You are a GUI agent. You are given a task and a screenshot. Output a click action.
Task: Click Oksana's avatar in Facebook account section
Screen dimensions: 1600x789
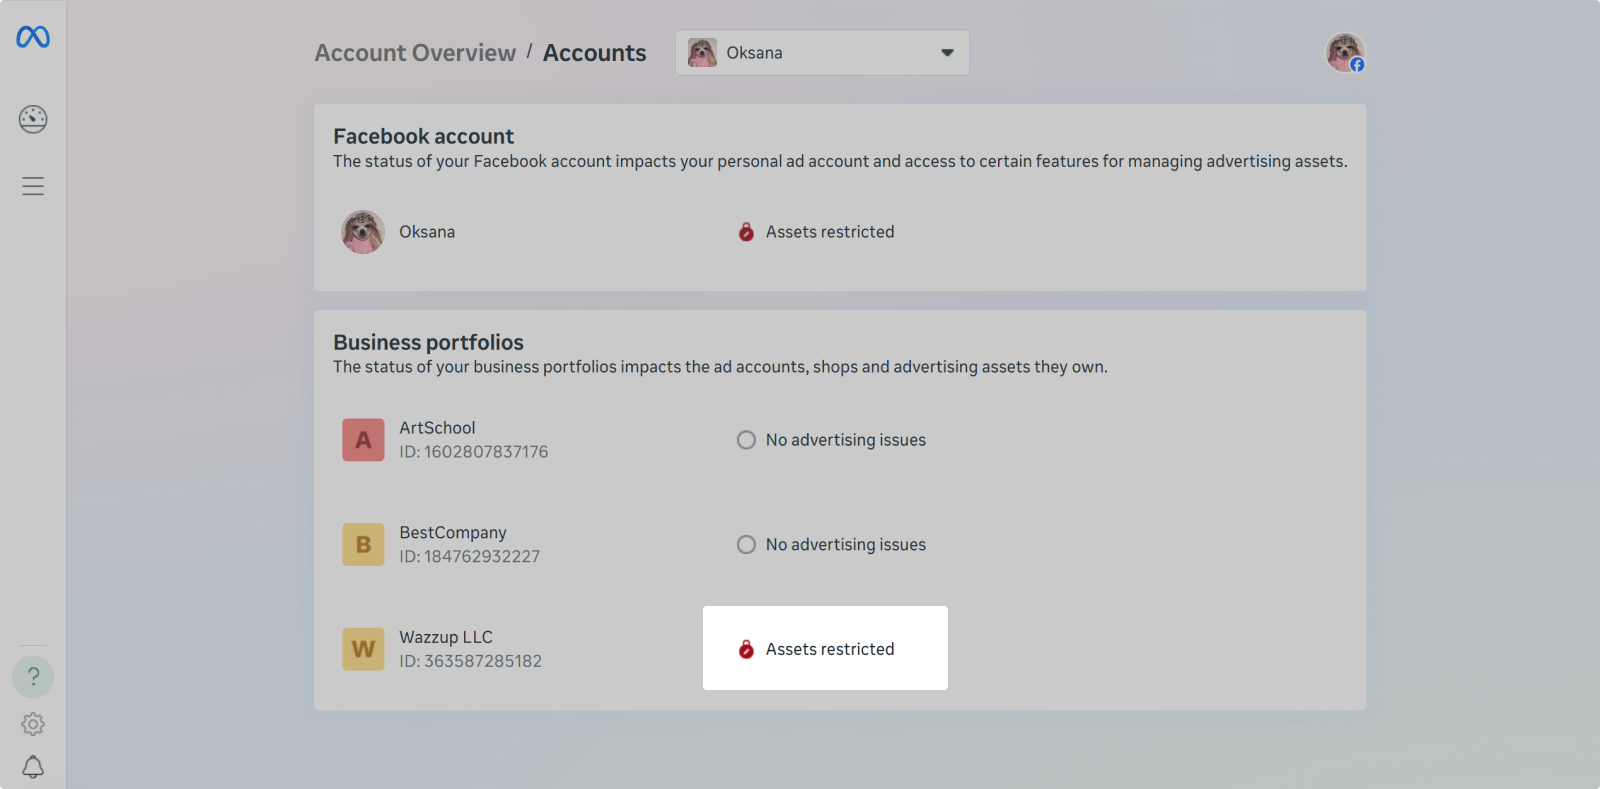(x=363, y=232)
